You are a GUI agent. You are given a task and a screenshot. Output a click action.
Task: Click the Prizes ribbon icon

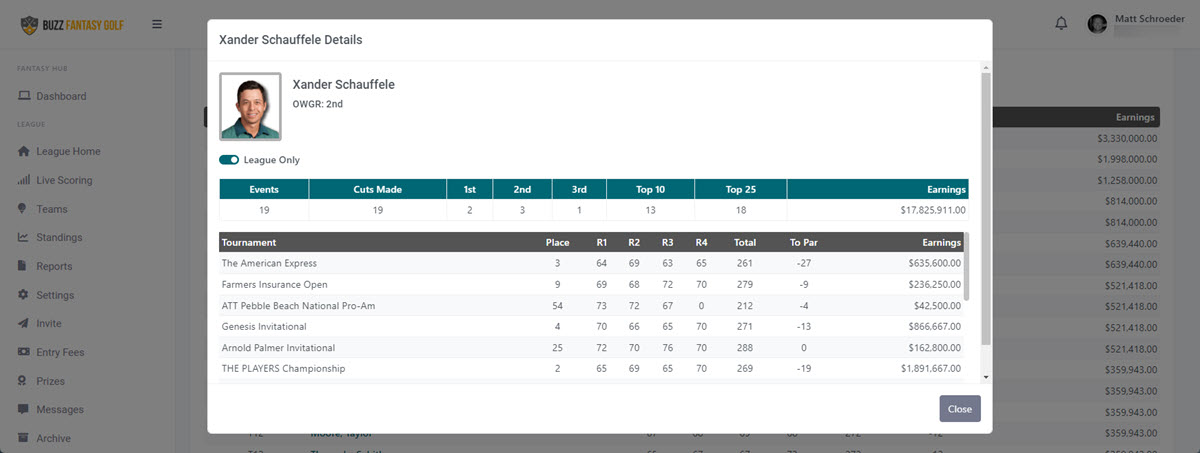(x=24, y=381)
